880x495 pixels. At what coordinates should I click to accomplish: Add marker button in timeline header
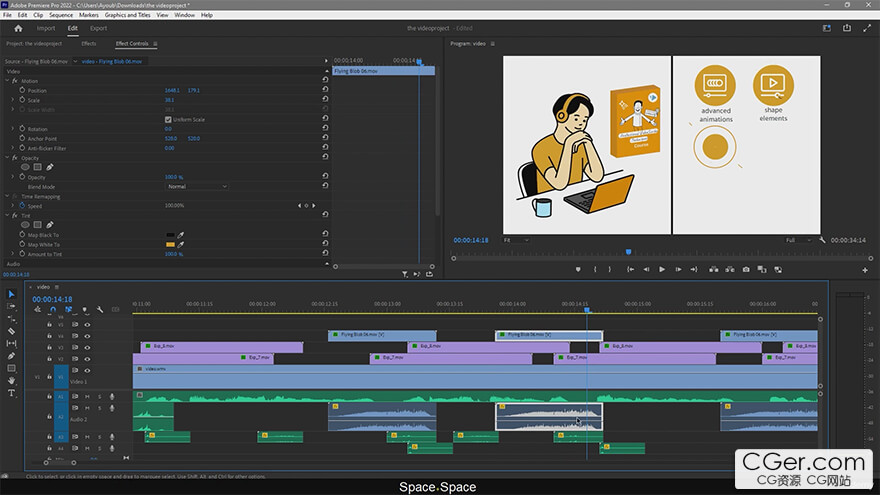pos(85,309)
